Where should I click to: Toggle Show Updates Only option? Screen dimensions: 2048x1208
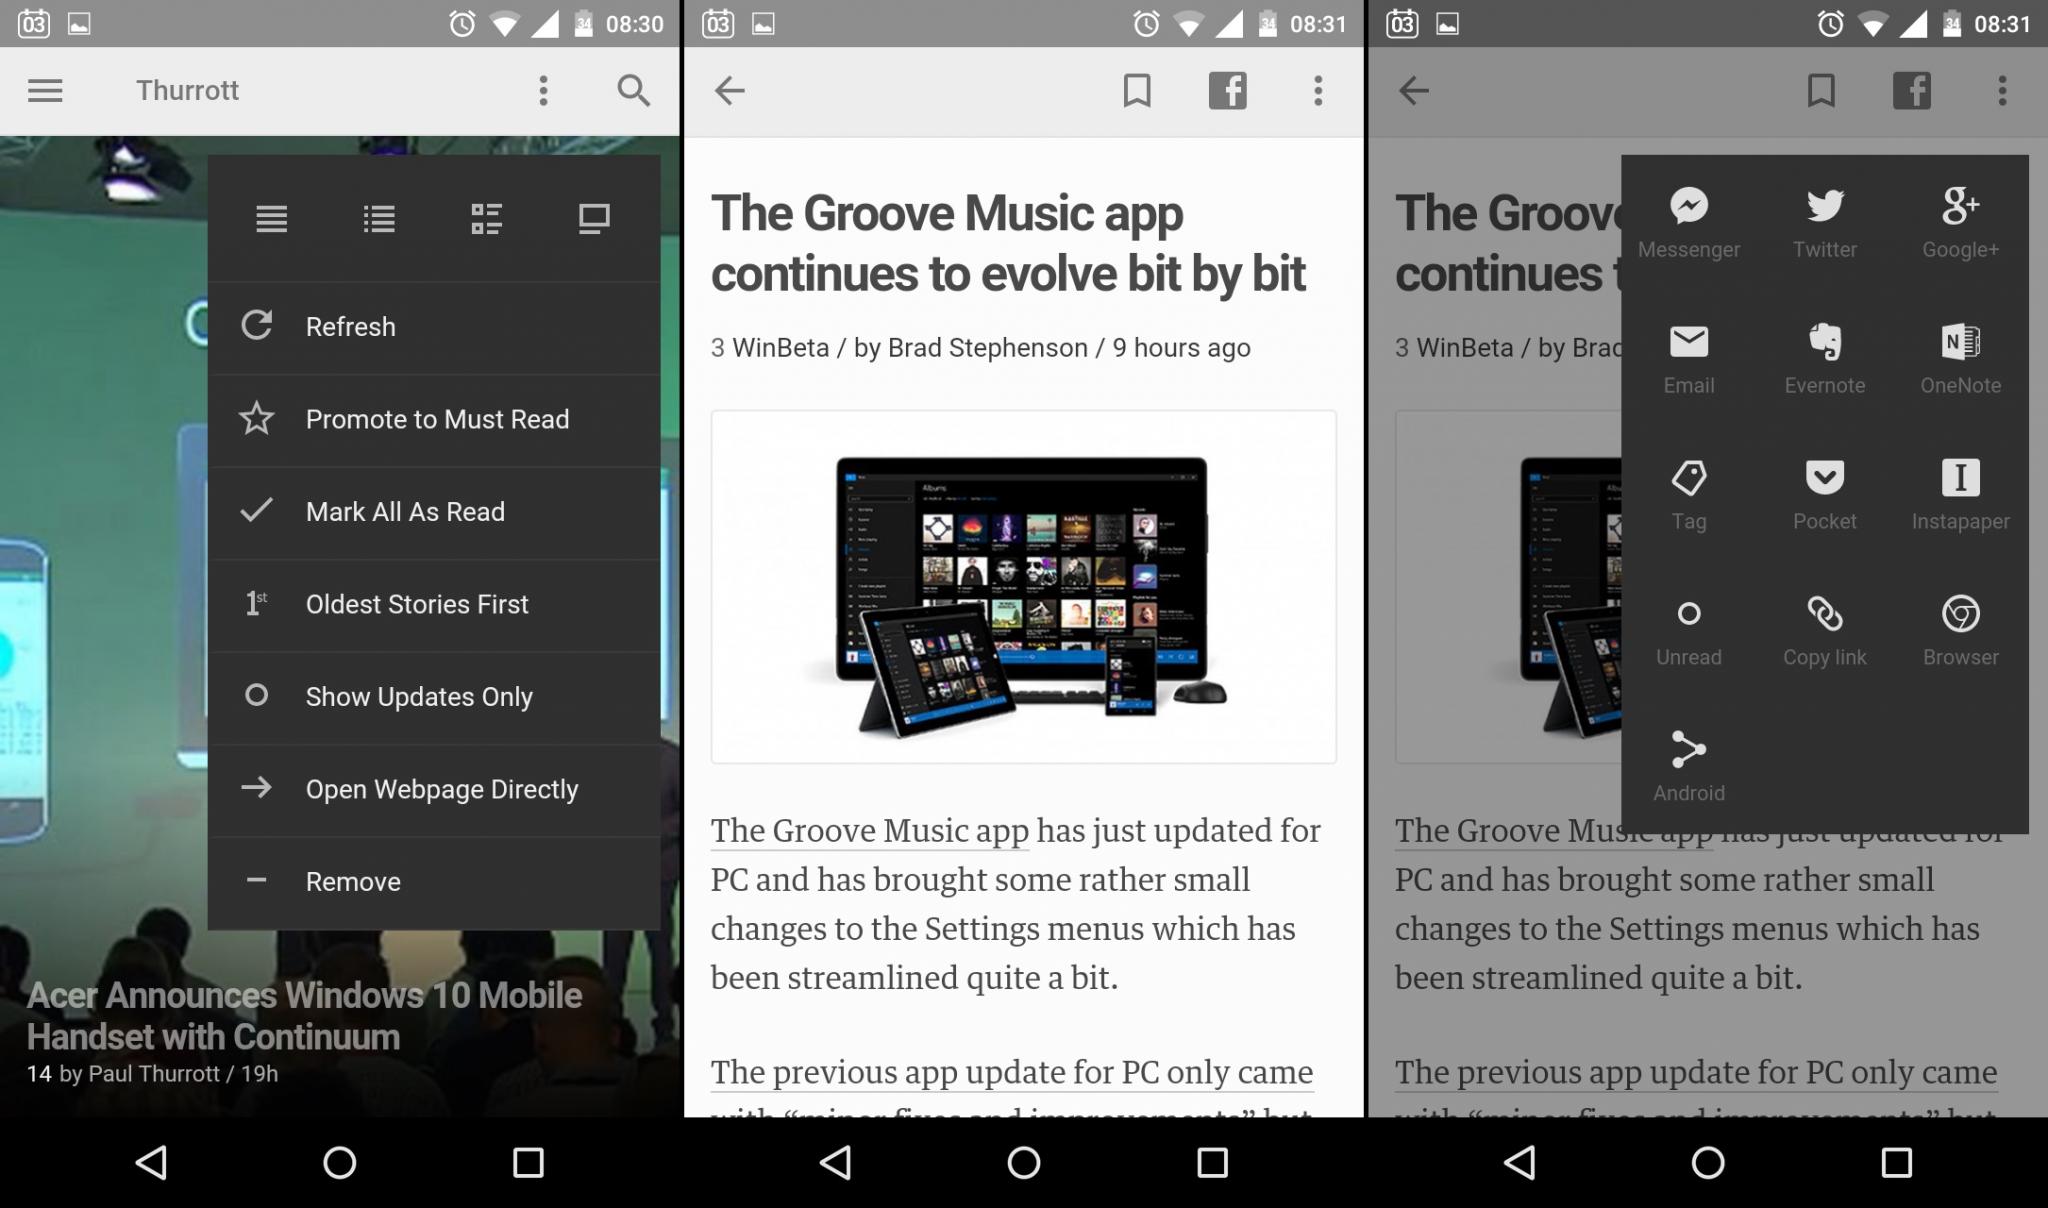(x=434, y=697)
